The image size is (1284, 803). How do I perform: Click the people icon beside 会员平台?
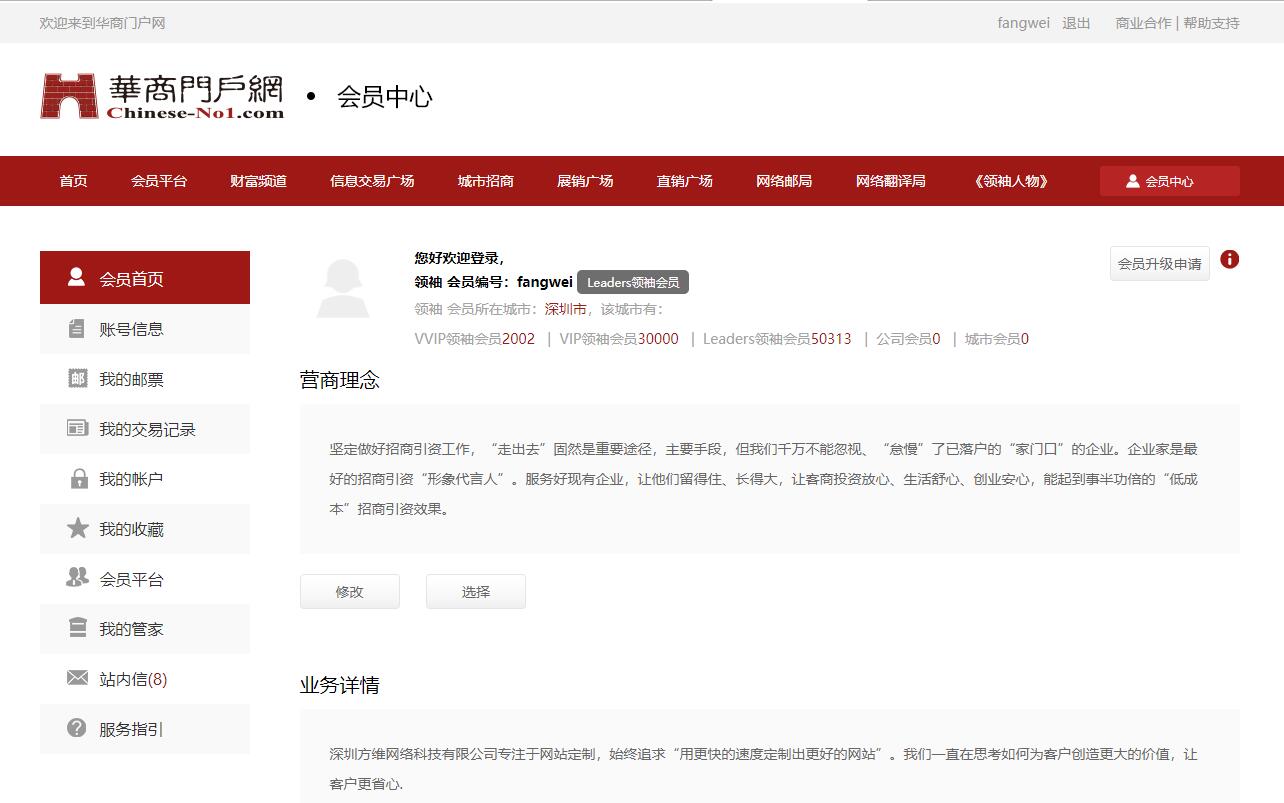click(77, 578)
